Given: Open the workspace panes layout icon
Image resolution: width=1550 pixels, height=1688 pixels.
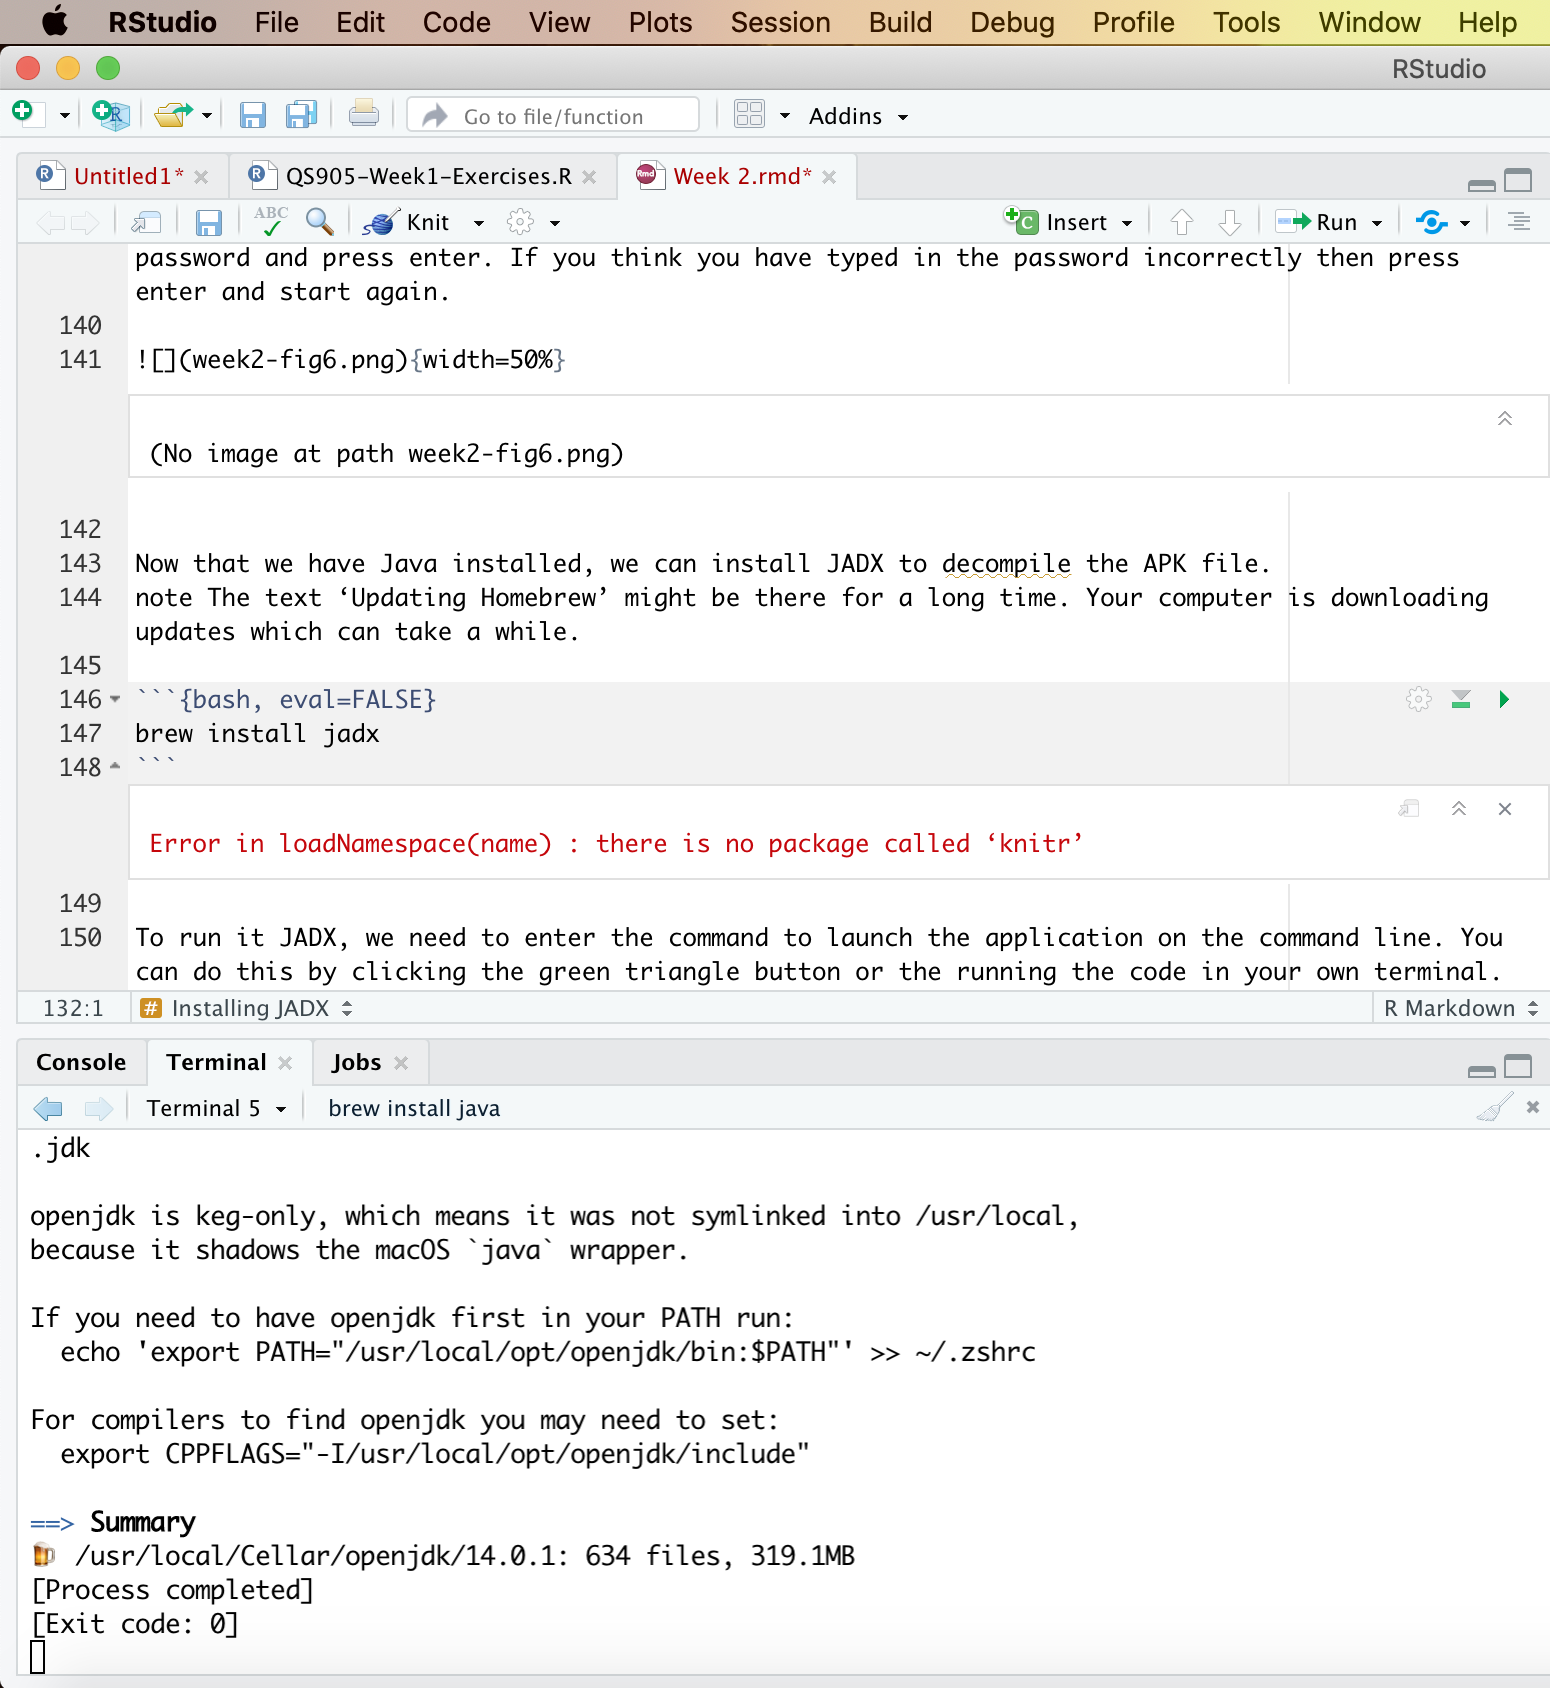Looking at the screenshot, I should (749, 114).
